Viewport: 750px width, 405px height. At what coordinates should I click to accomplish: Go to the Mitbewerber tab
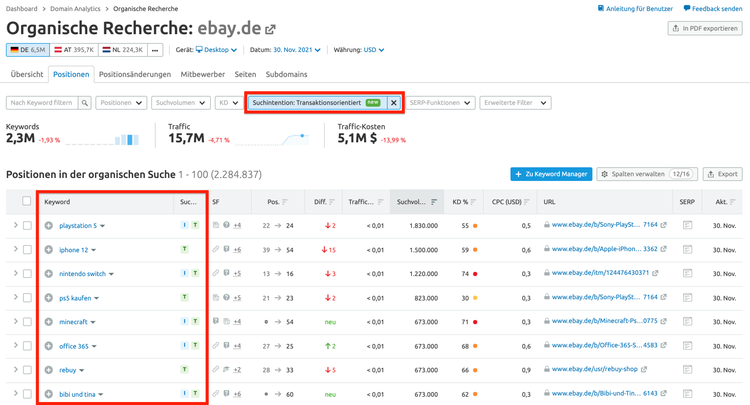203,74
